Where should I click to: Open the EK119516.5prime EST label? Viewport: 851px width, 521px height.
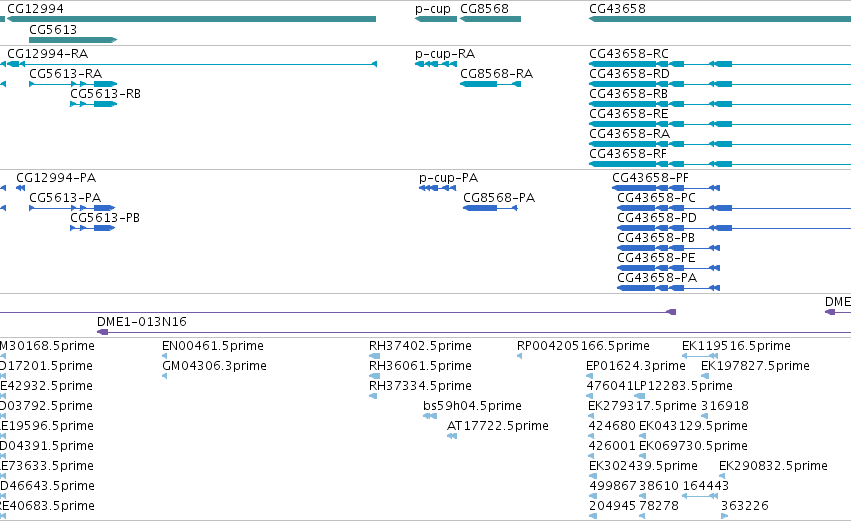tap(736, 346)
